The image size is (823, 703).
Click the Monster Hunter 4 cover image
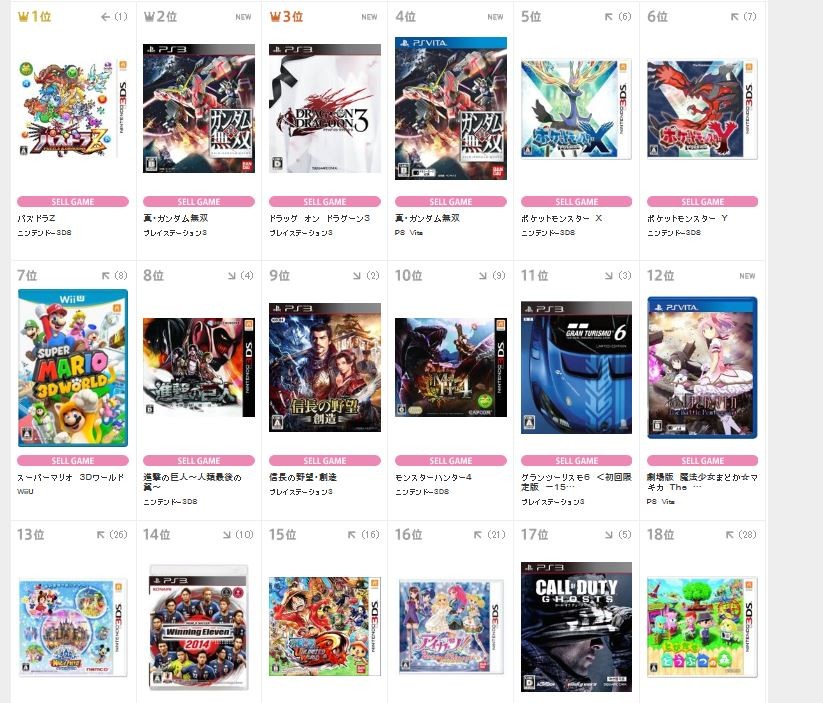click(x=451, y=368)
